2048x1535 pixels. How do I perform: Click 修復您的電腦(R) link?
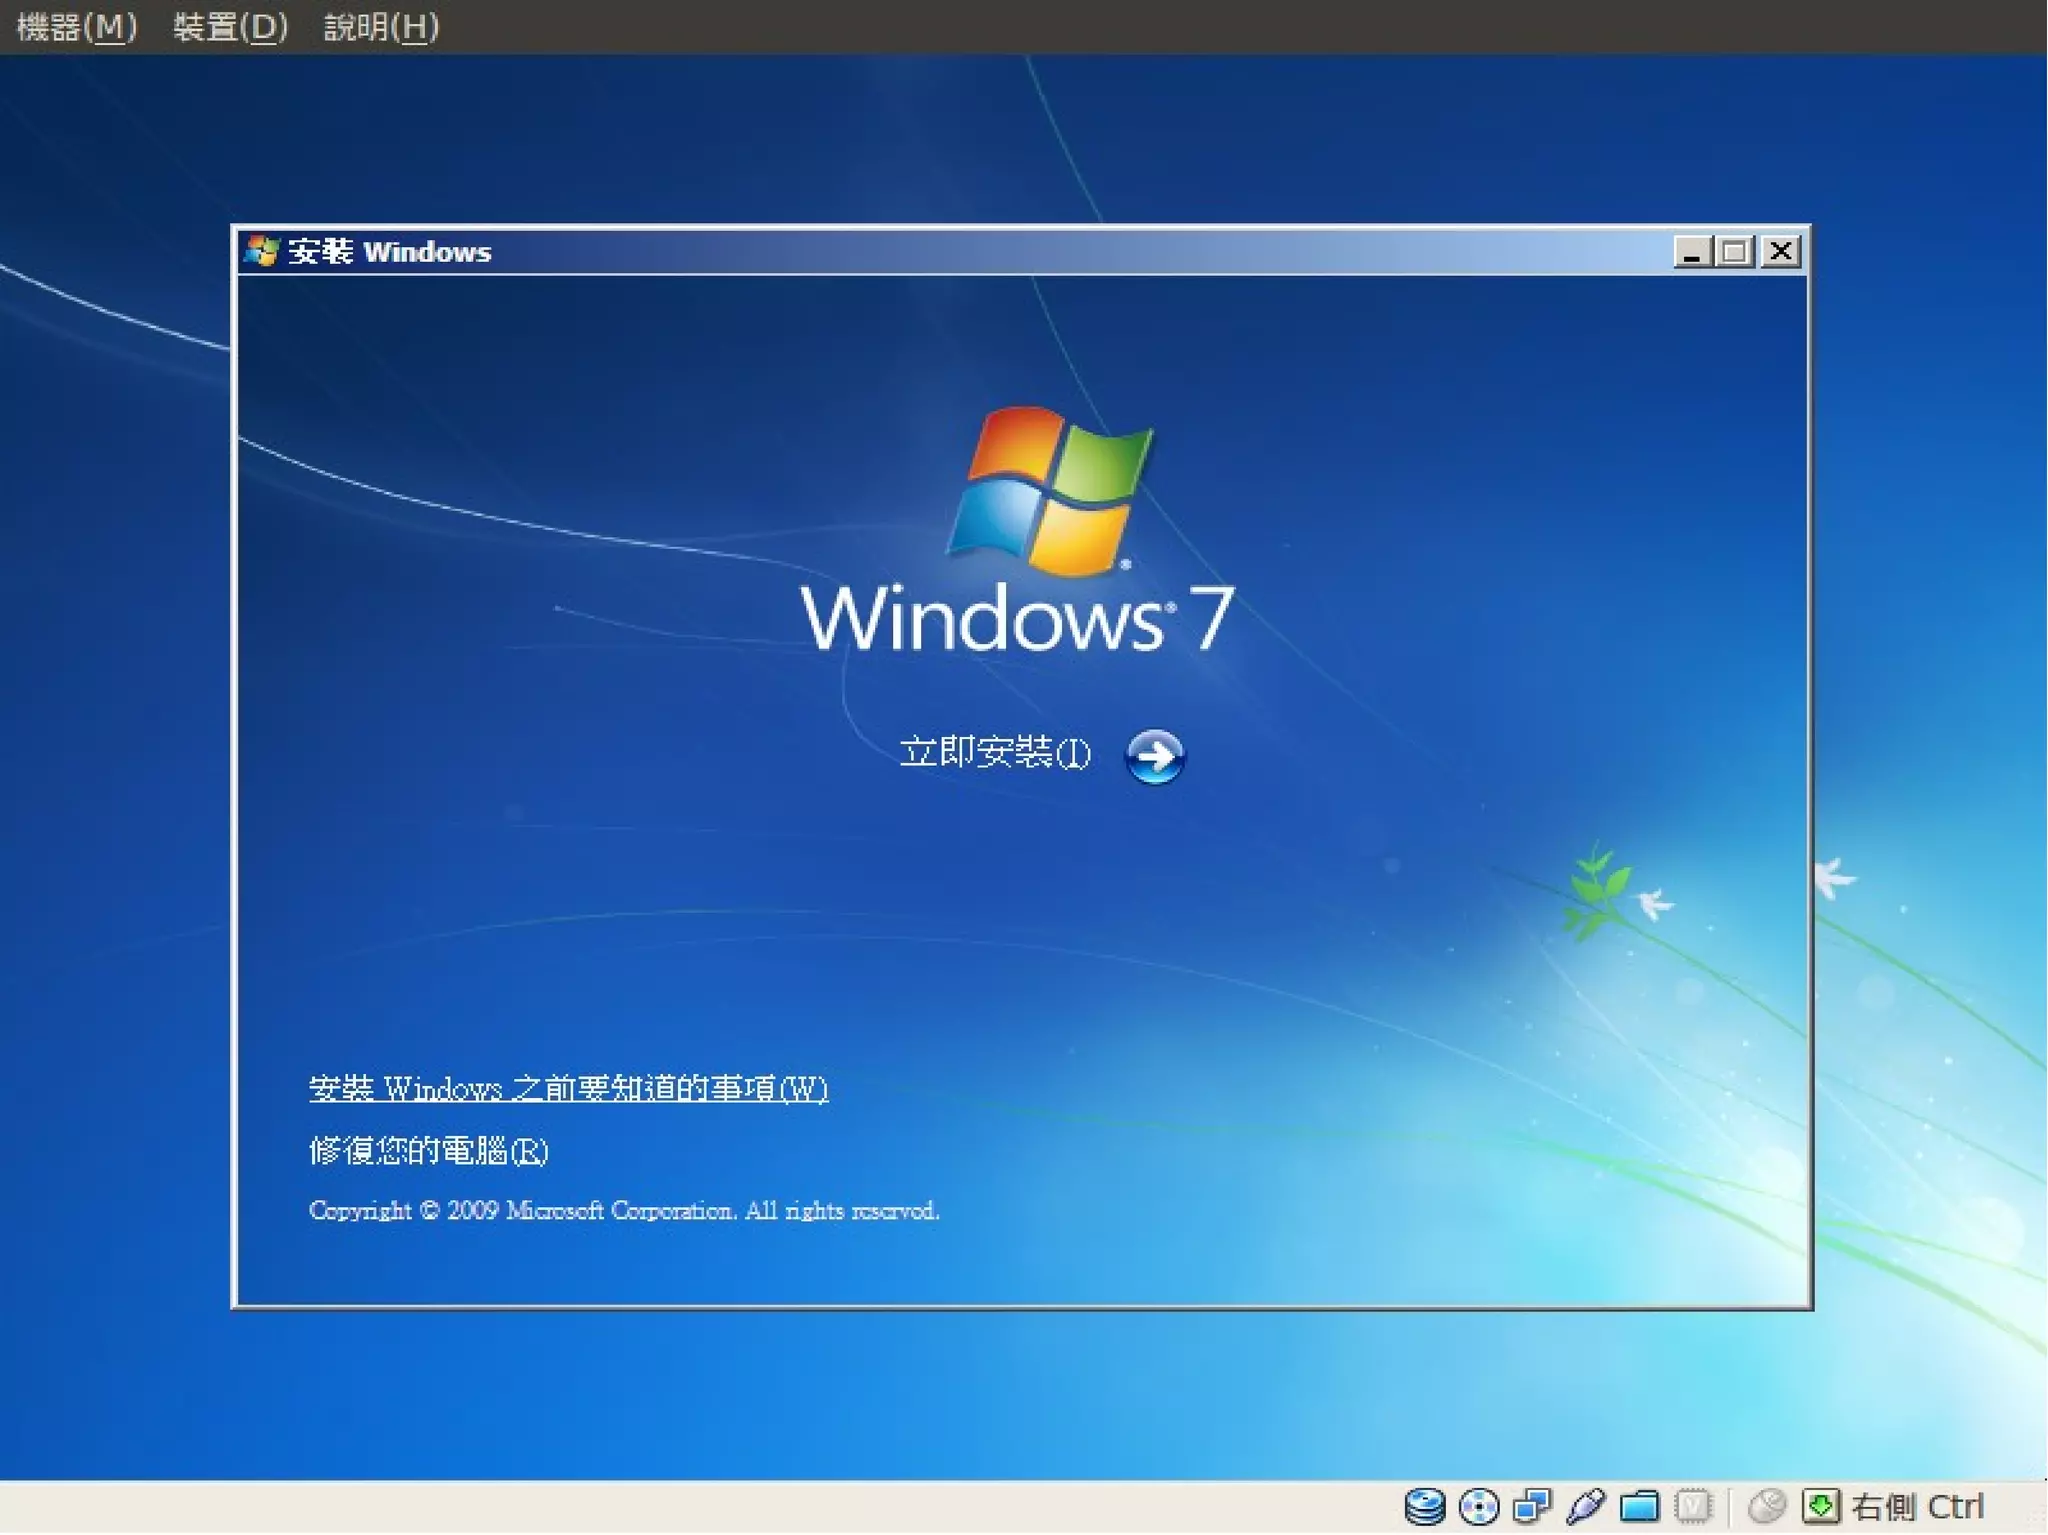pos(429,1151)
